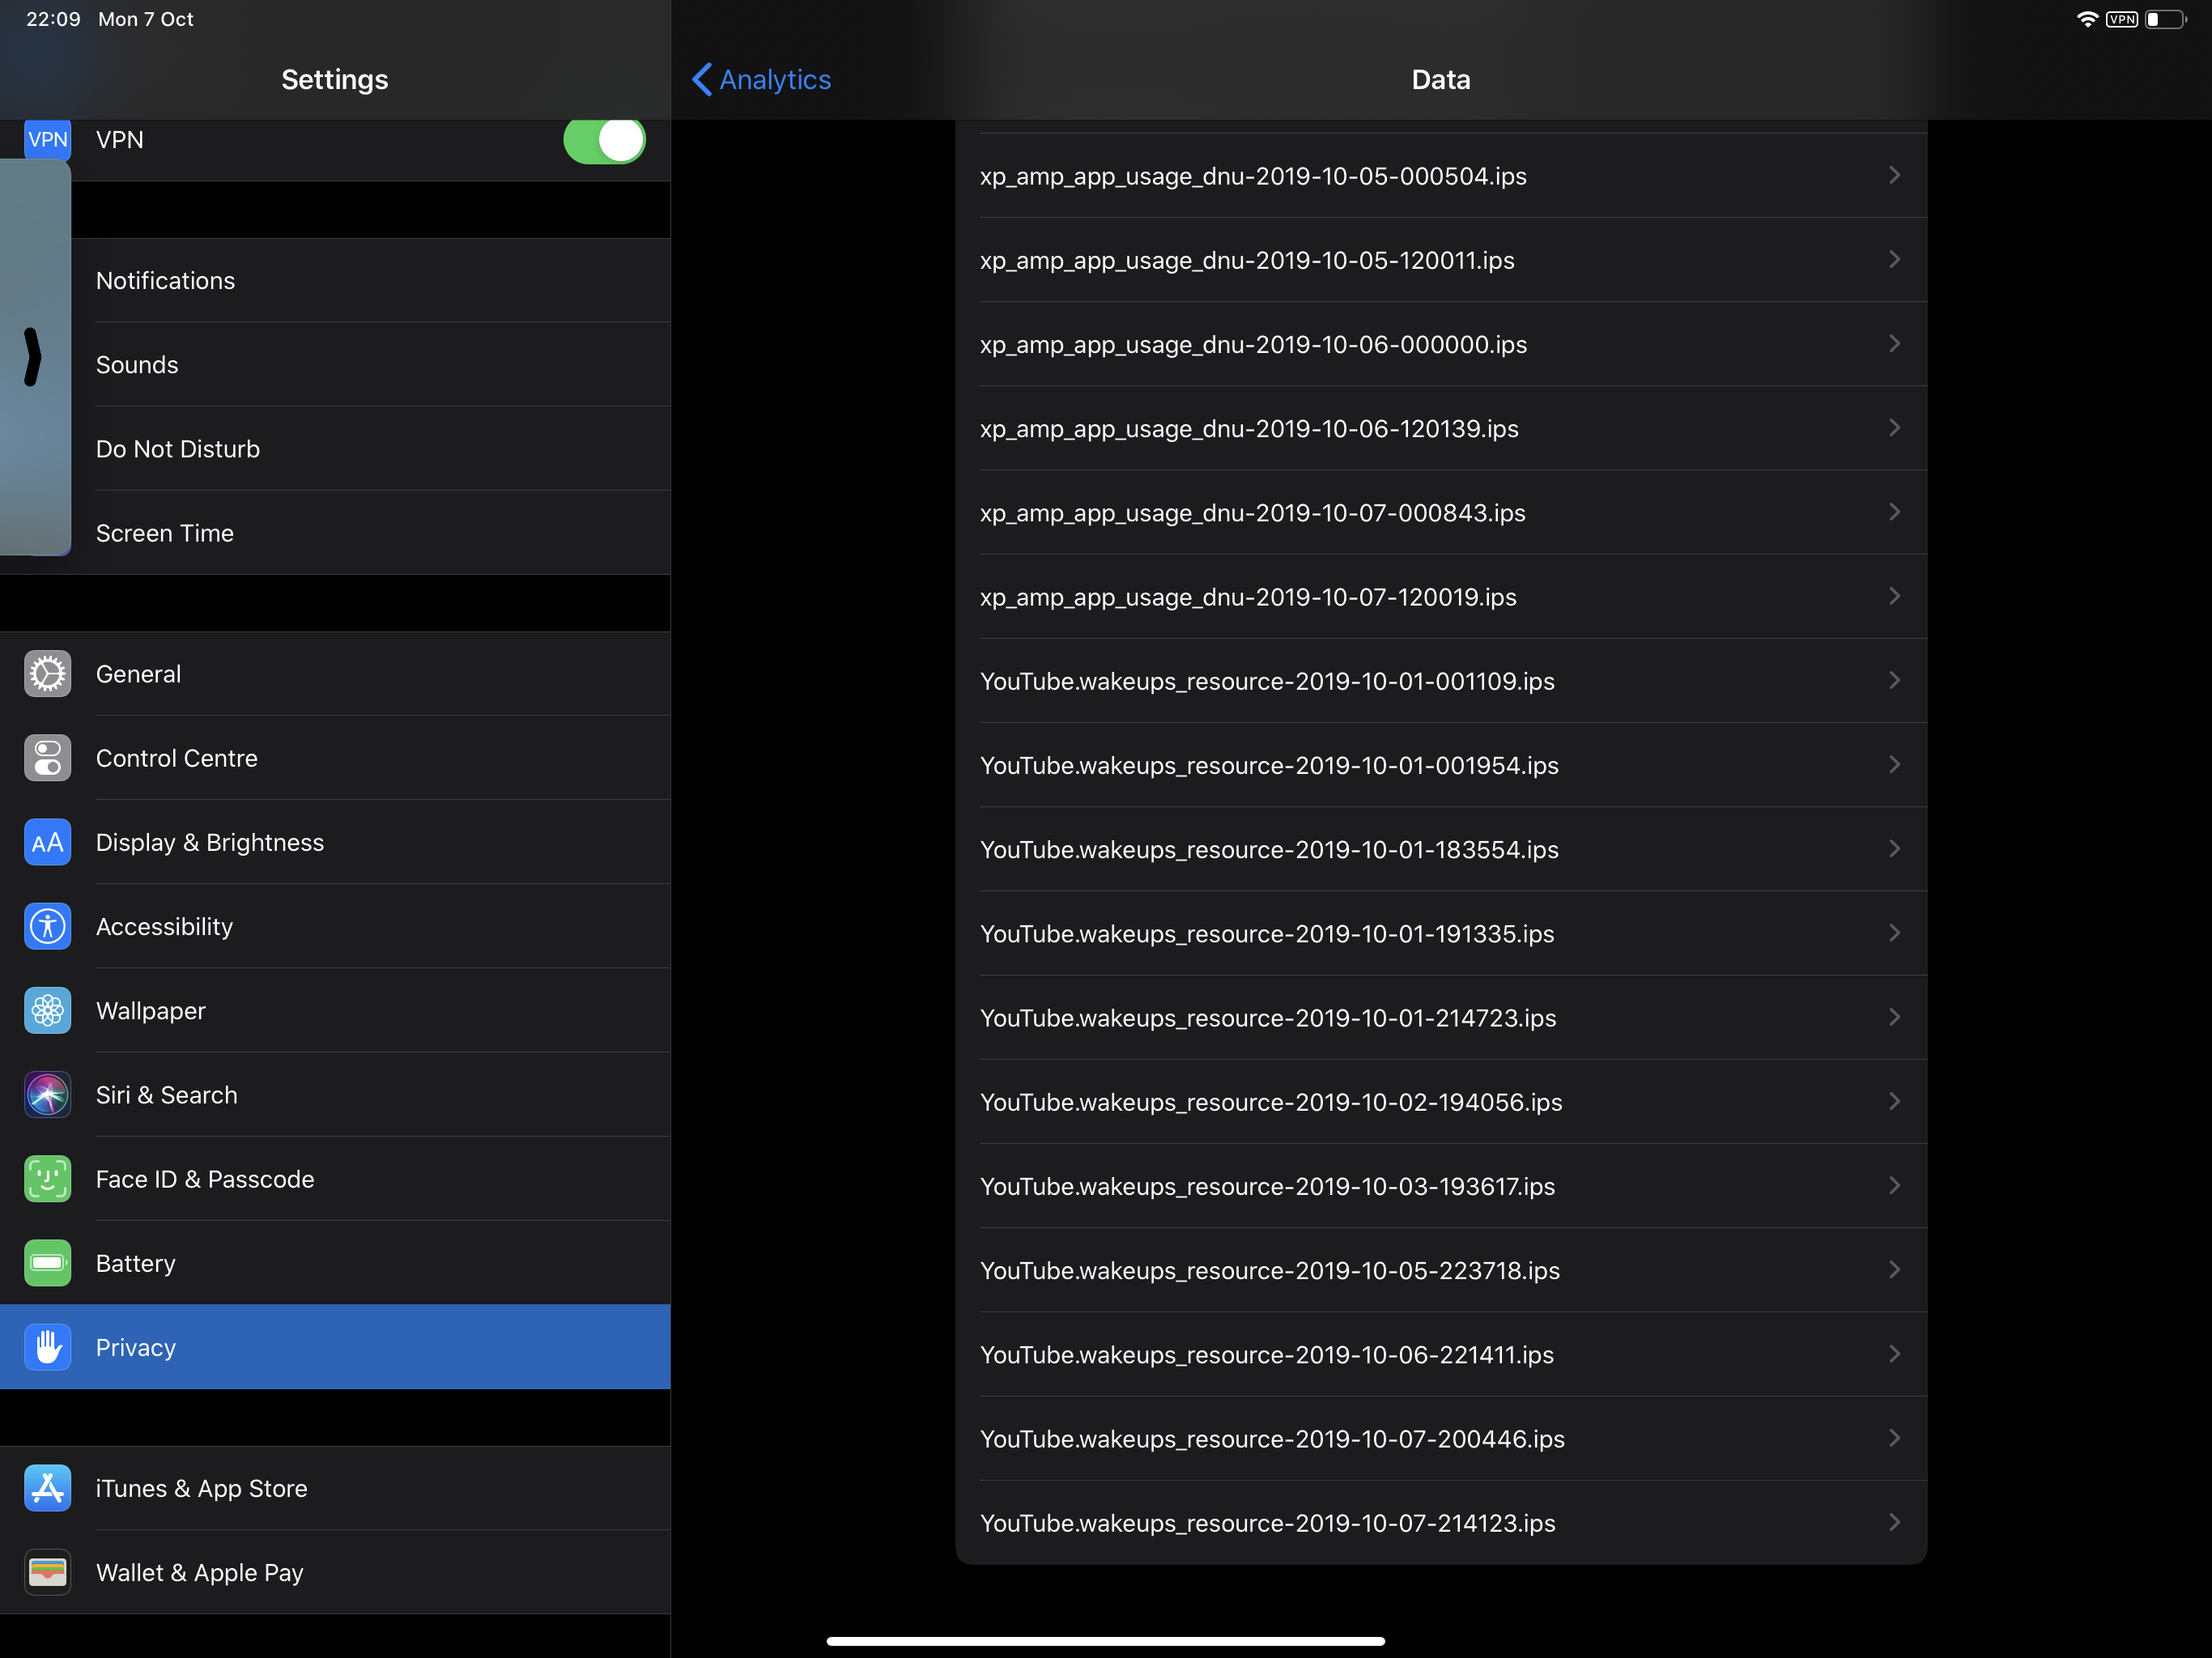Viewport: 2212px width, 1658px height.
Task: Open the Wallpaper settings label
Action: click(x=150, y=1011)
